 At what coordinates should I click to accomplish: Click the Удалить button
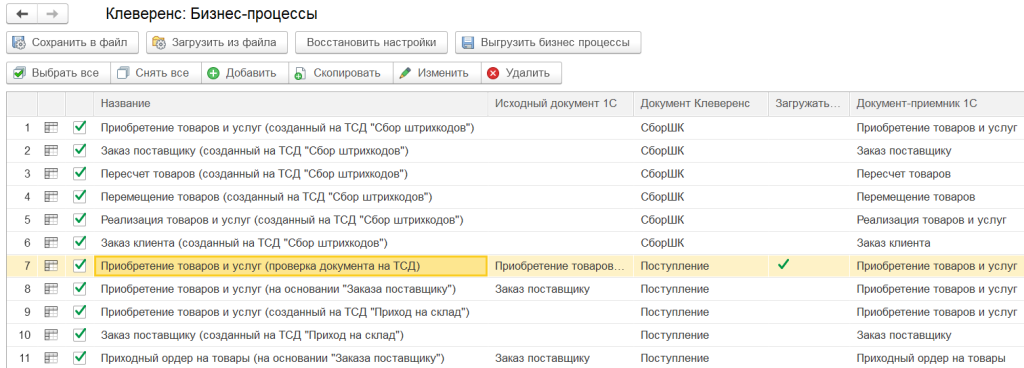coord(521,73)
